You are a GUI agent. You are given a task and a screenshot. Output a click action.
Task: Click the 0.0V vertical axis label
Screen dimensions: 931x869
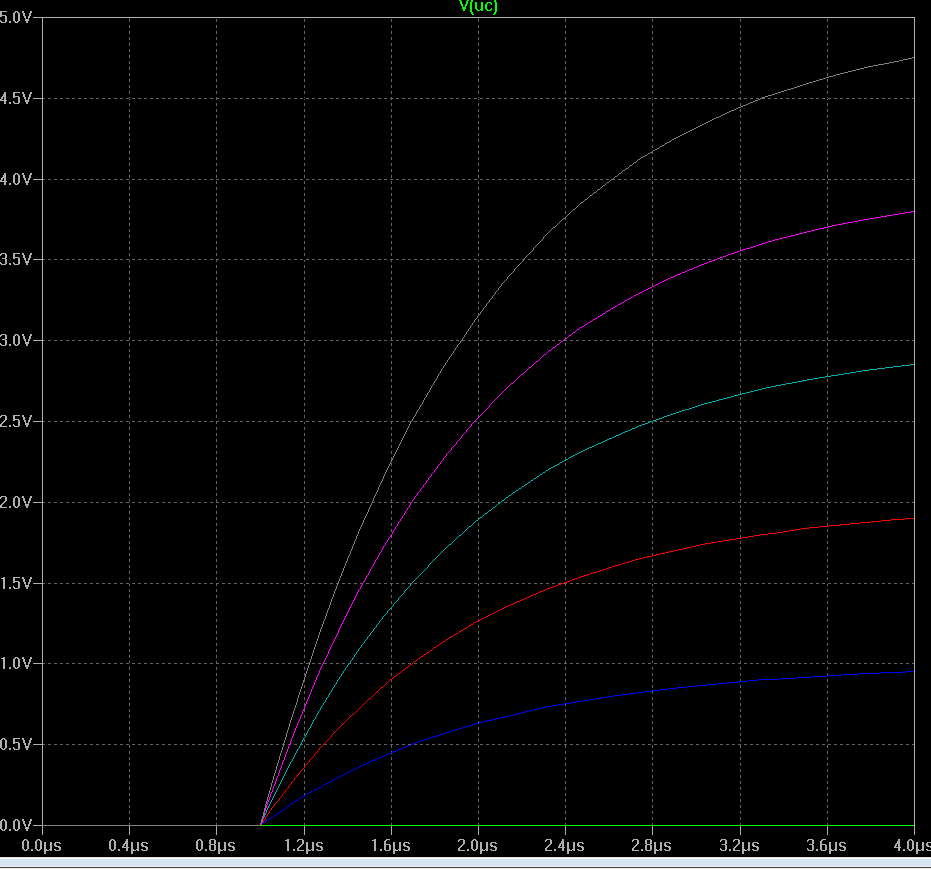tap(15, 825)
